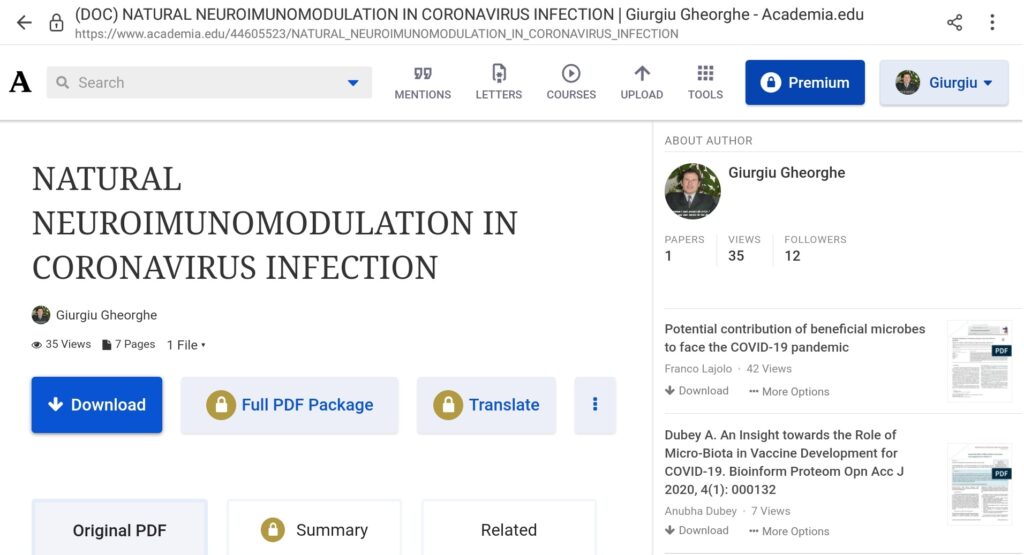This screenshot has height=555, width=1024.
Task: Click the Upload arrow icon
Action: coord(642,74)
